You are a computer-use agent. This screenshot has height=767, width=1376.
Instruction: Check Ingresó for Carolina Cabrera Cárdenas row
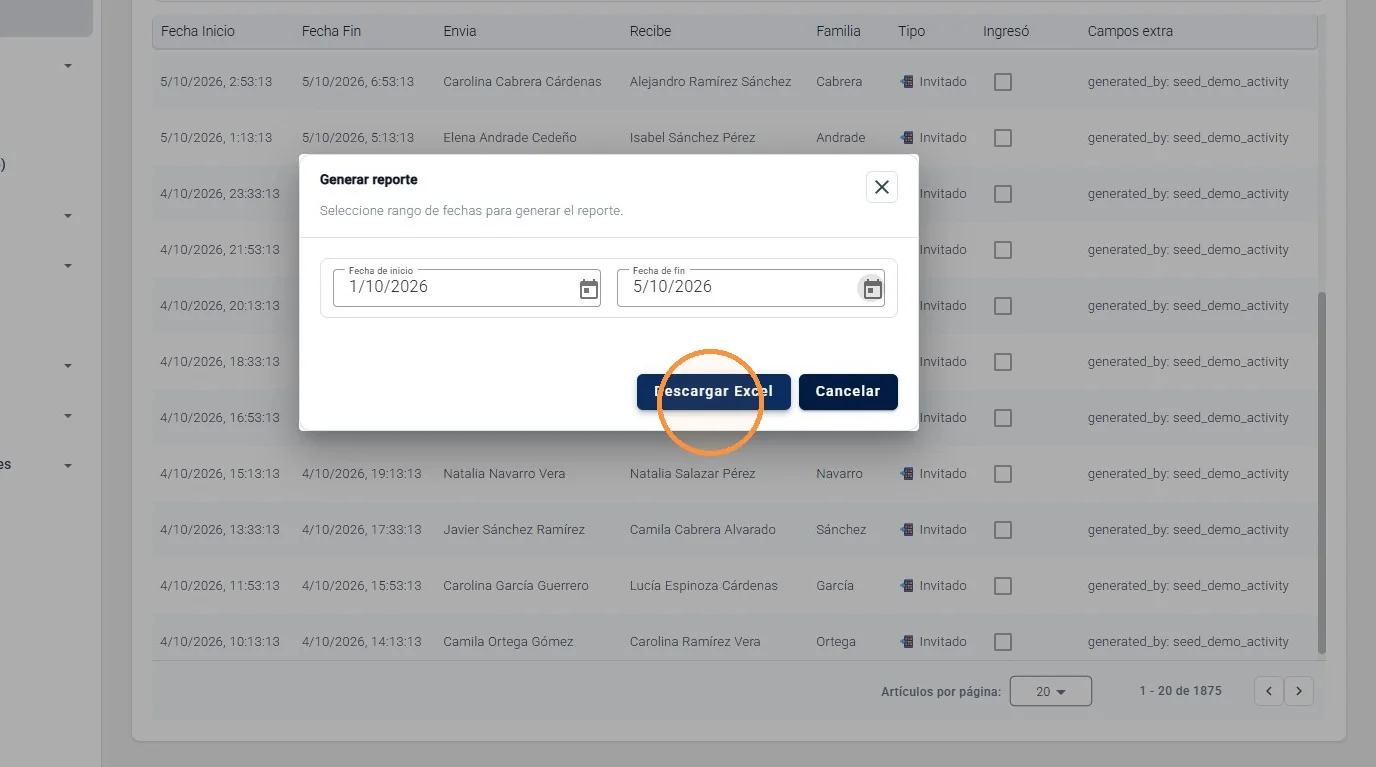click(1003, 82)
